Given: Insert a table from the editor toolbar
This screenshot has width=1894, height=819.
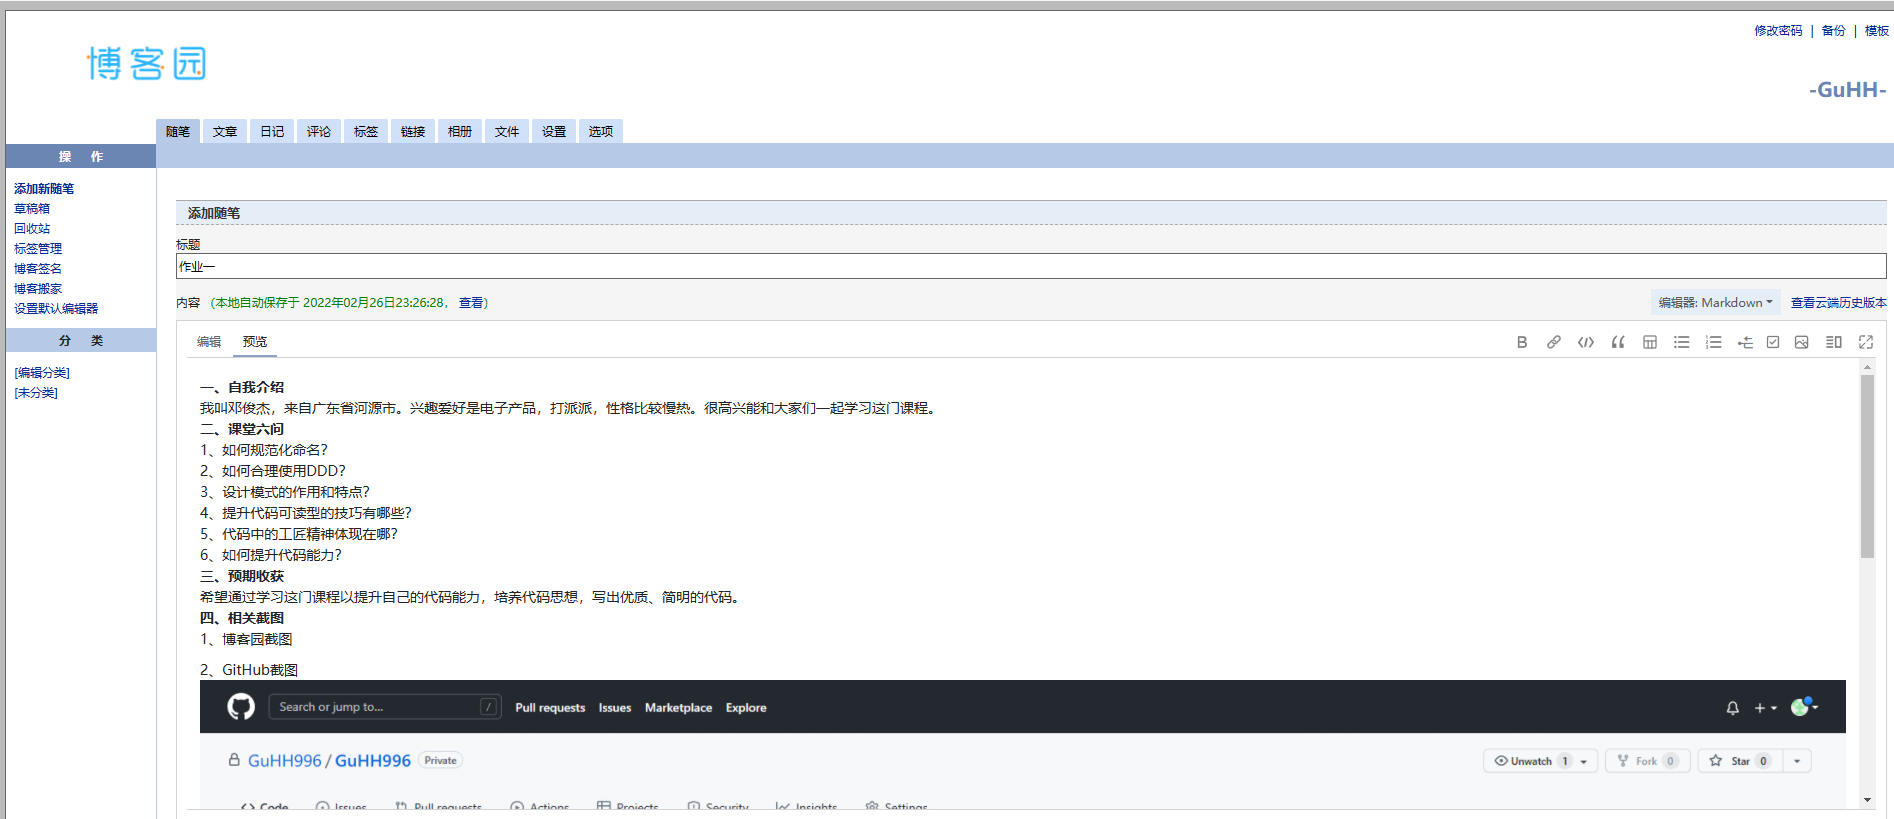Looking at the screenshot, I should [1650, 342].
